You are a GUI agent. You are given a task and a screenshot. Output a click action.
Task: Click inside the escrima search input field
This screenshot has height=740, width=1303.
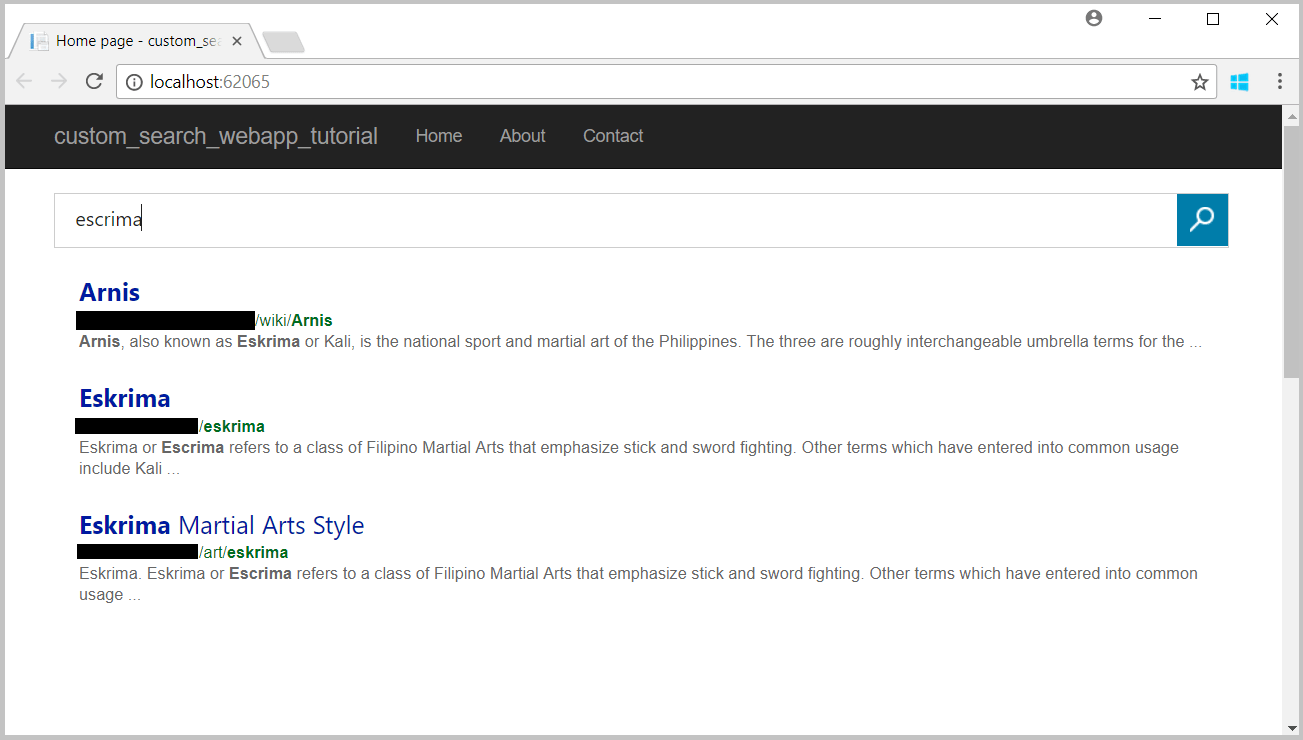click(600, 219)
